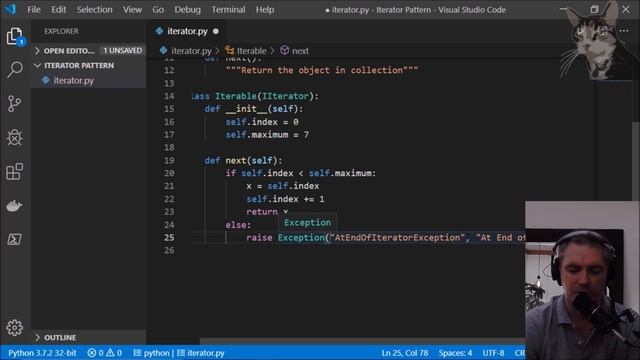Click the Iterable class icon in breadcrumb
The image size is (640, 360).
(230, 51)
